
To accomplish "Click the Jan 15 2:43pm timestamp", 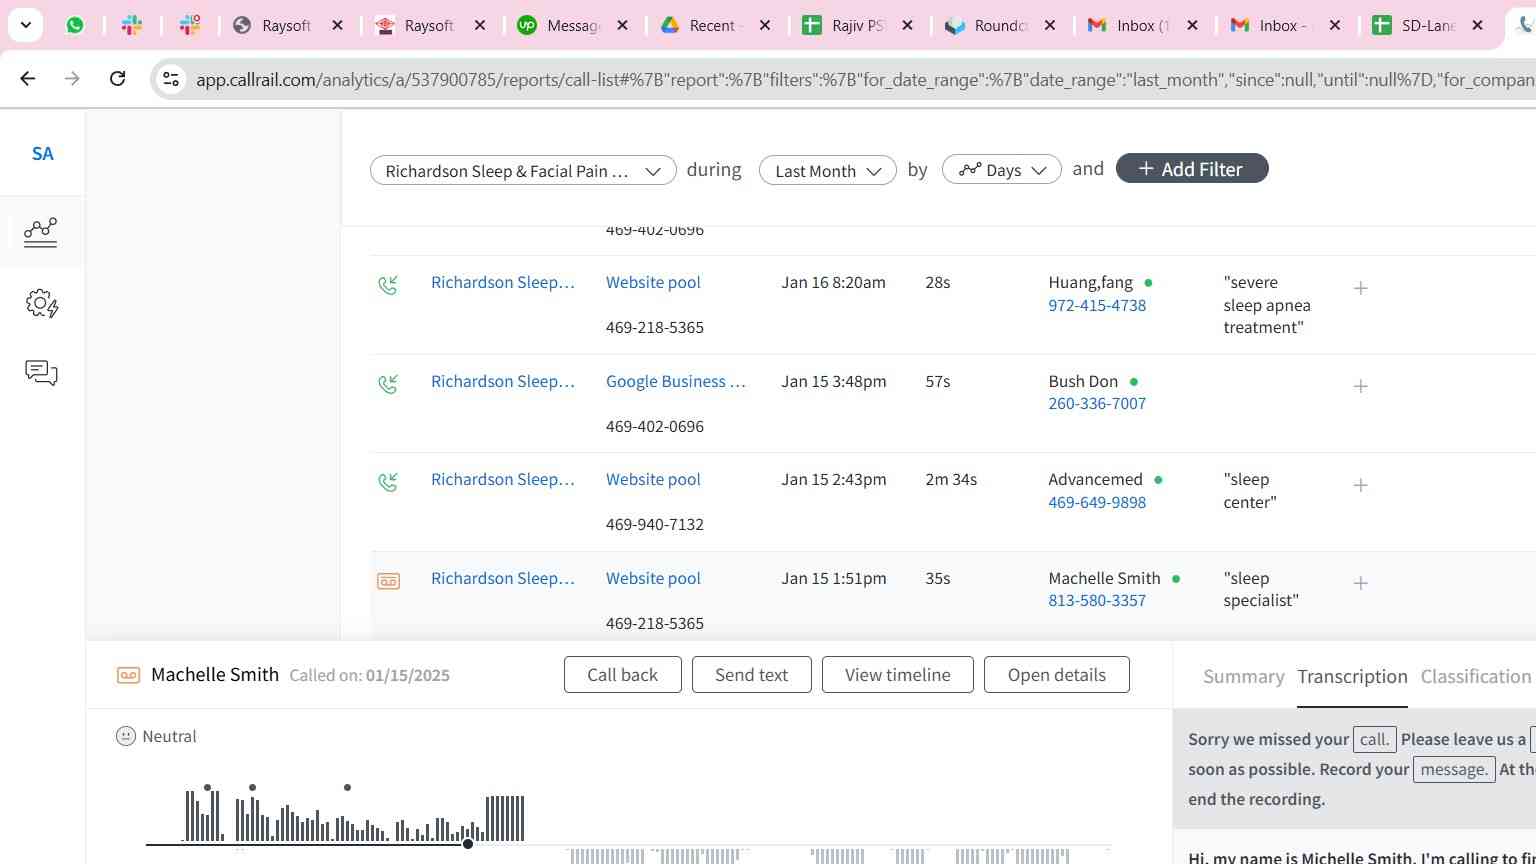I will point(834,479).
